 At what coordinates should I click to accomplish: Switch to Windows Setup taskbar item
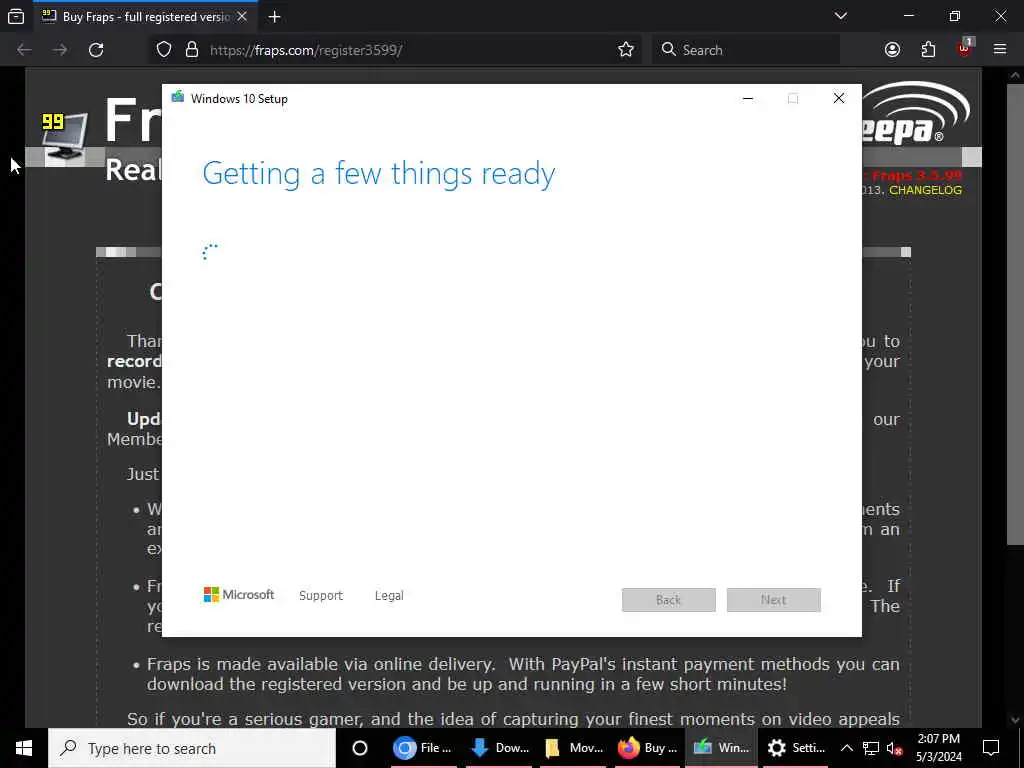point(722,748)
